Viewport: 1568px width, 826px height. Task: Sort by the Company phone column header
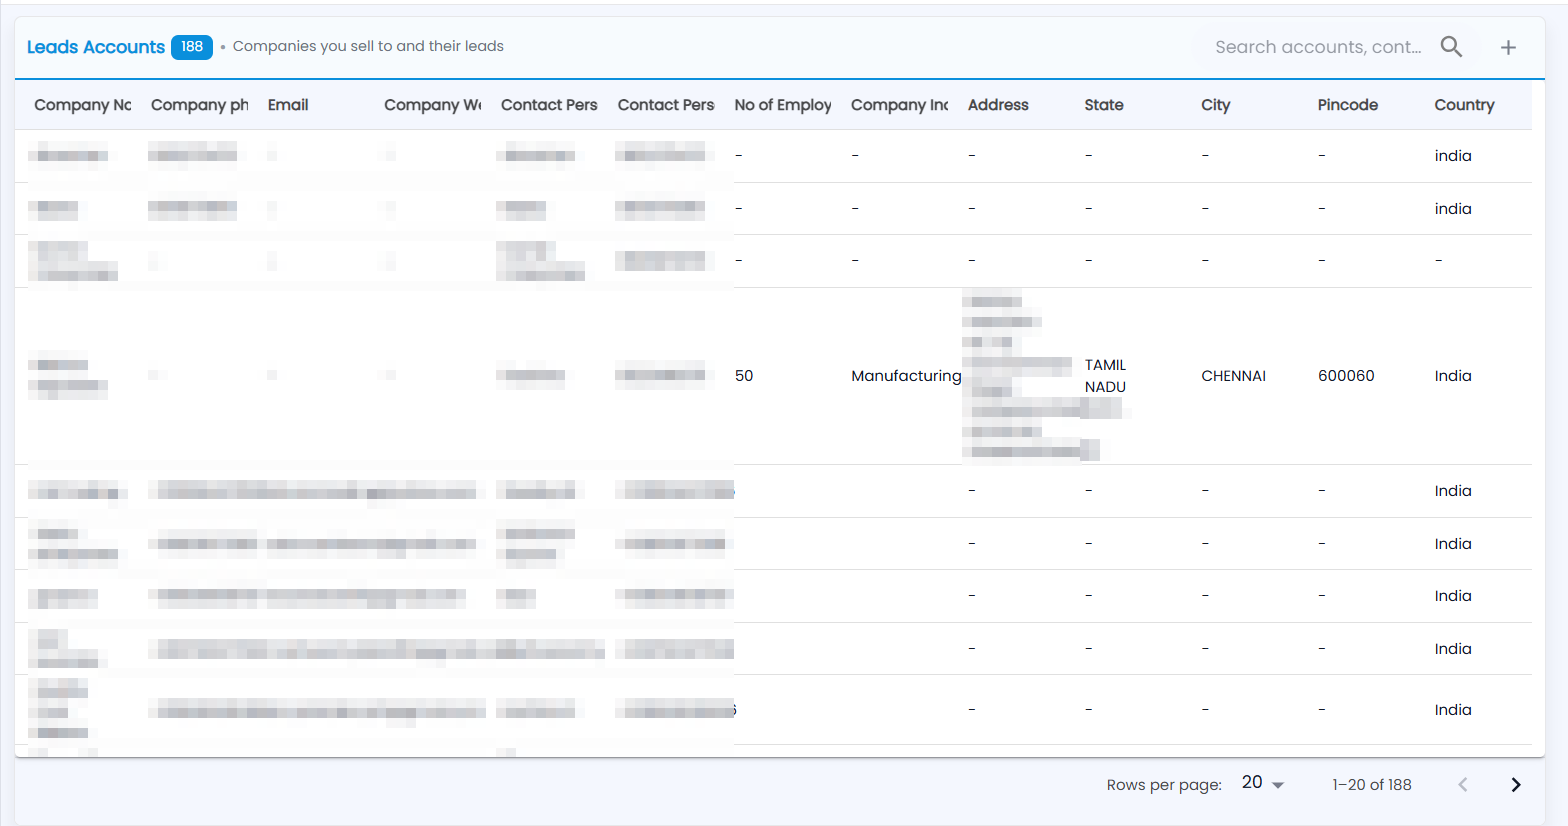[x=200, y=105]
